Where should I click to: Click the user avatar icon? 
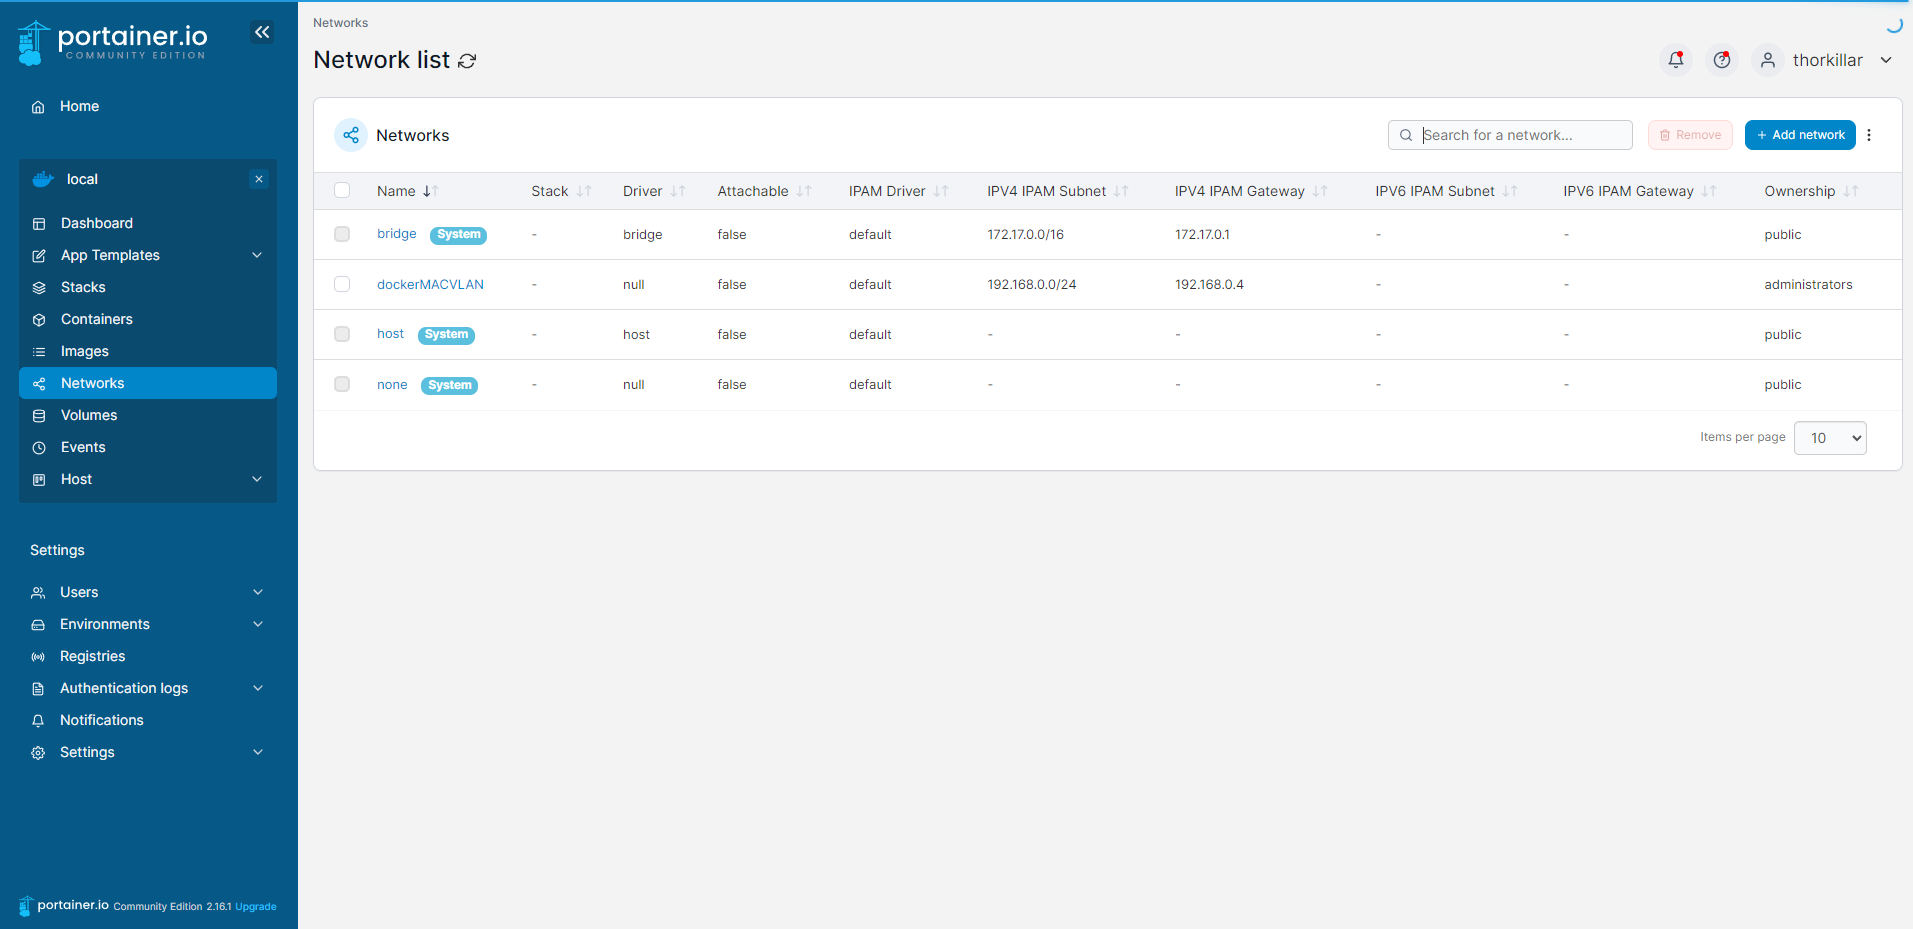tap(1768, 60)
